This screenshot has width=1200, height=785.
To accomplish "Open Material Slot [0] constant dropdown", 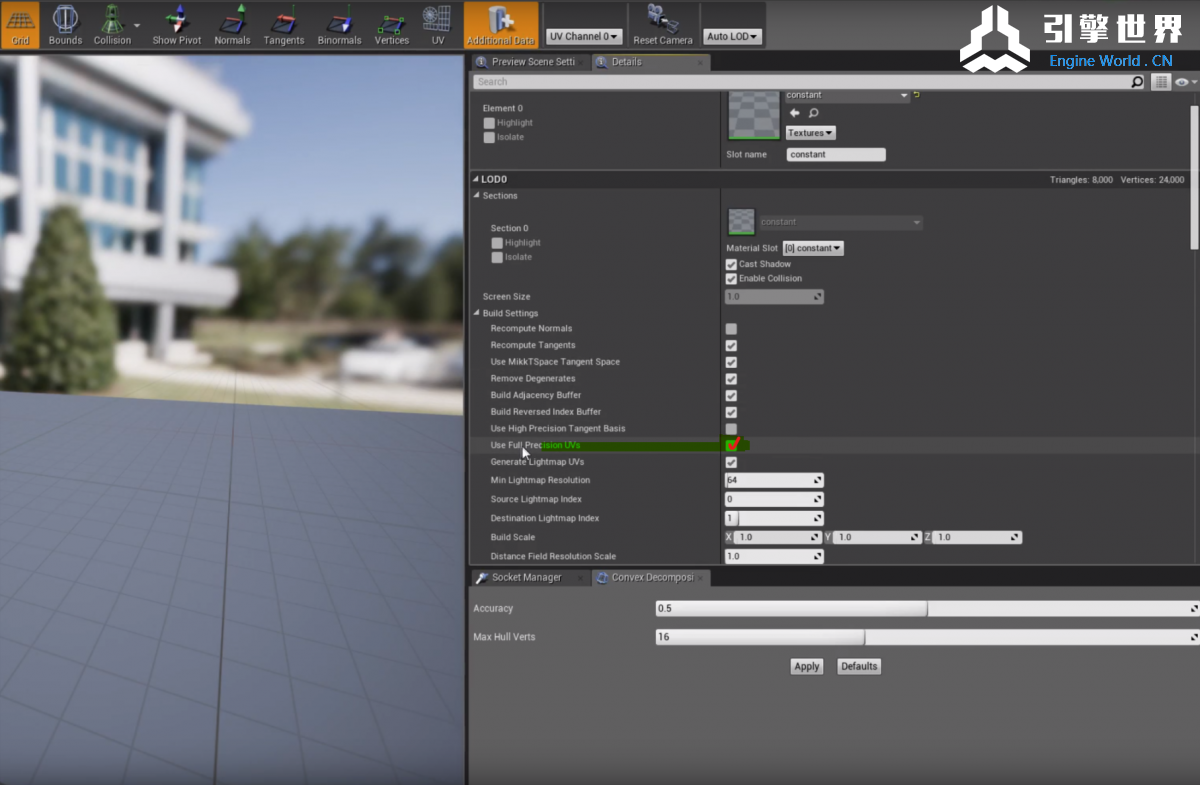I will [x=813, y=248].
